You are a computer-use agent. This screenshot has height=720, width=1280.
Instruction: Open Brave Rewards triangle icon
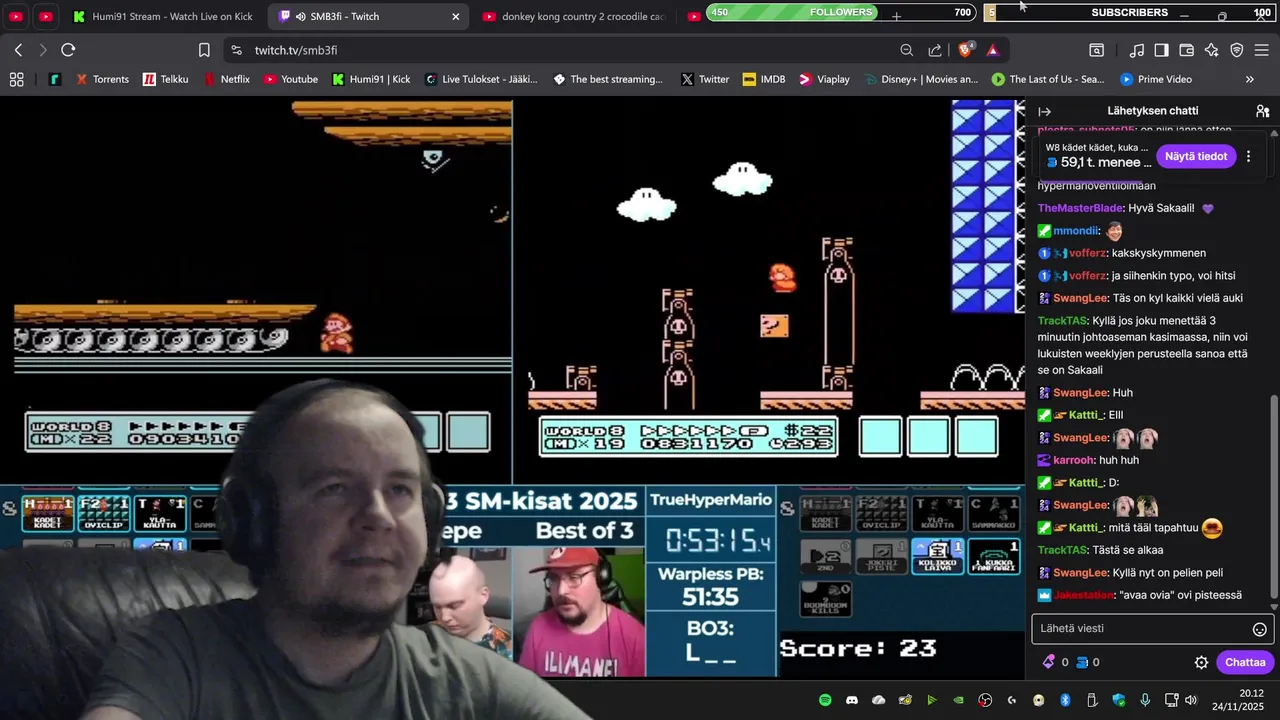pyautogui.click(x=993, y=50)
